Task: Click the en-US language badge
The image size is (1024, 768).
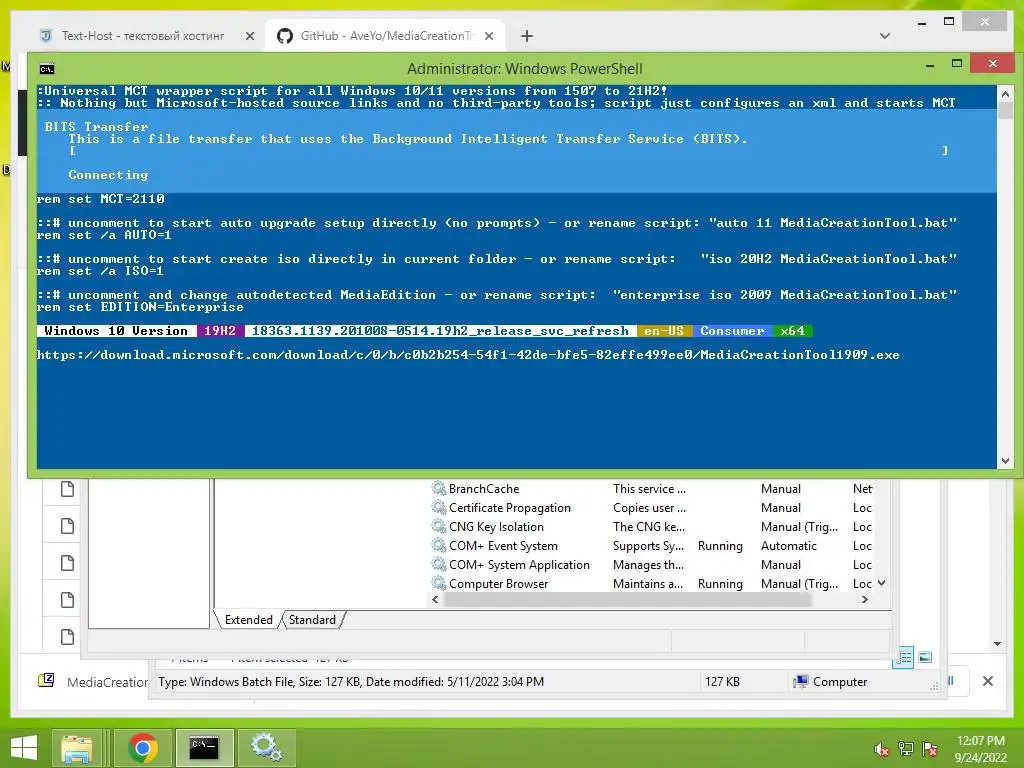Action: click(664, 331)
